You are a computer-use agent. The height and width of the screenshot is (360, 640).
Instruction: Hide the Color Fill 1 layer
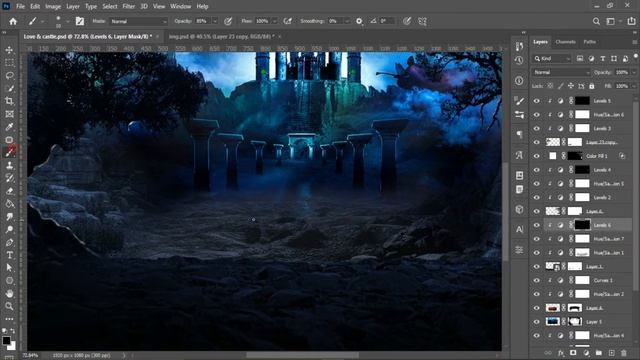pyautogui.click(x=537, y=156)
